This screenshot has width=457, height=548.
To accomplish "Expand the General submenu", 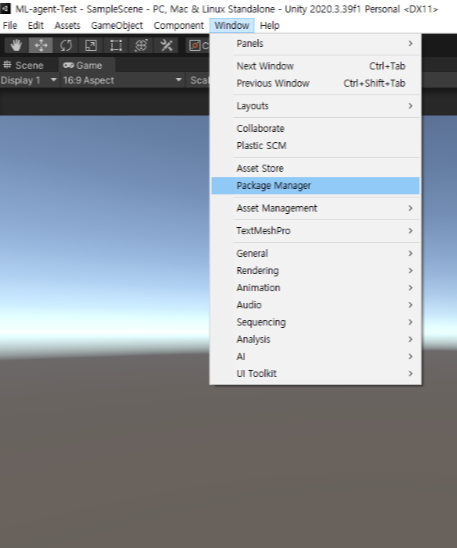I will [315, 253].
